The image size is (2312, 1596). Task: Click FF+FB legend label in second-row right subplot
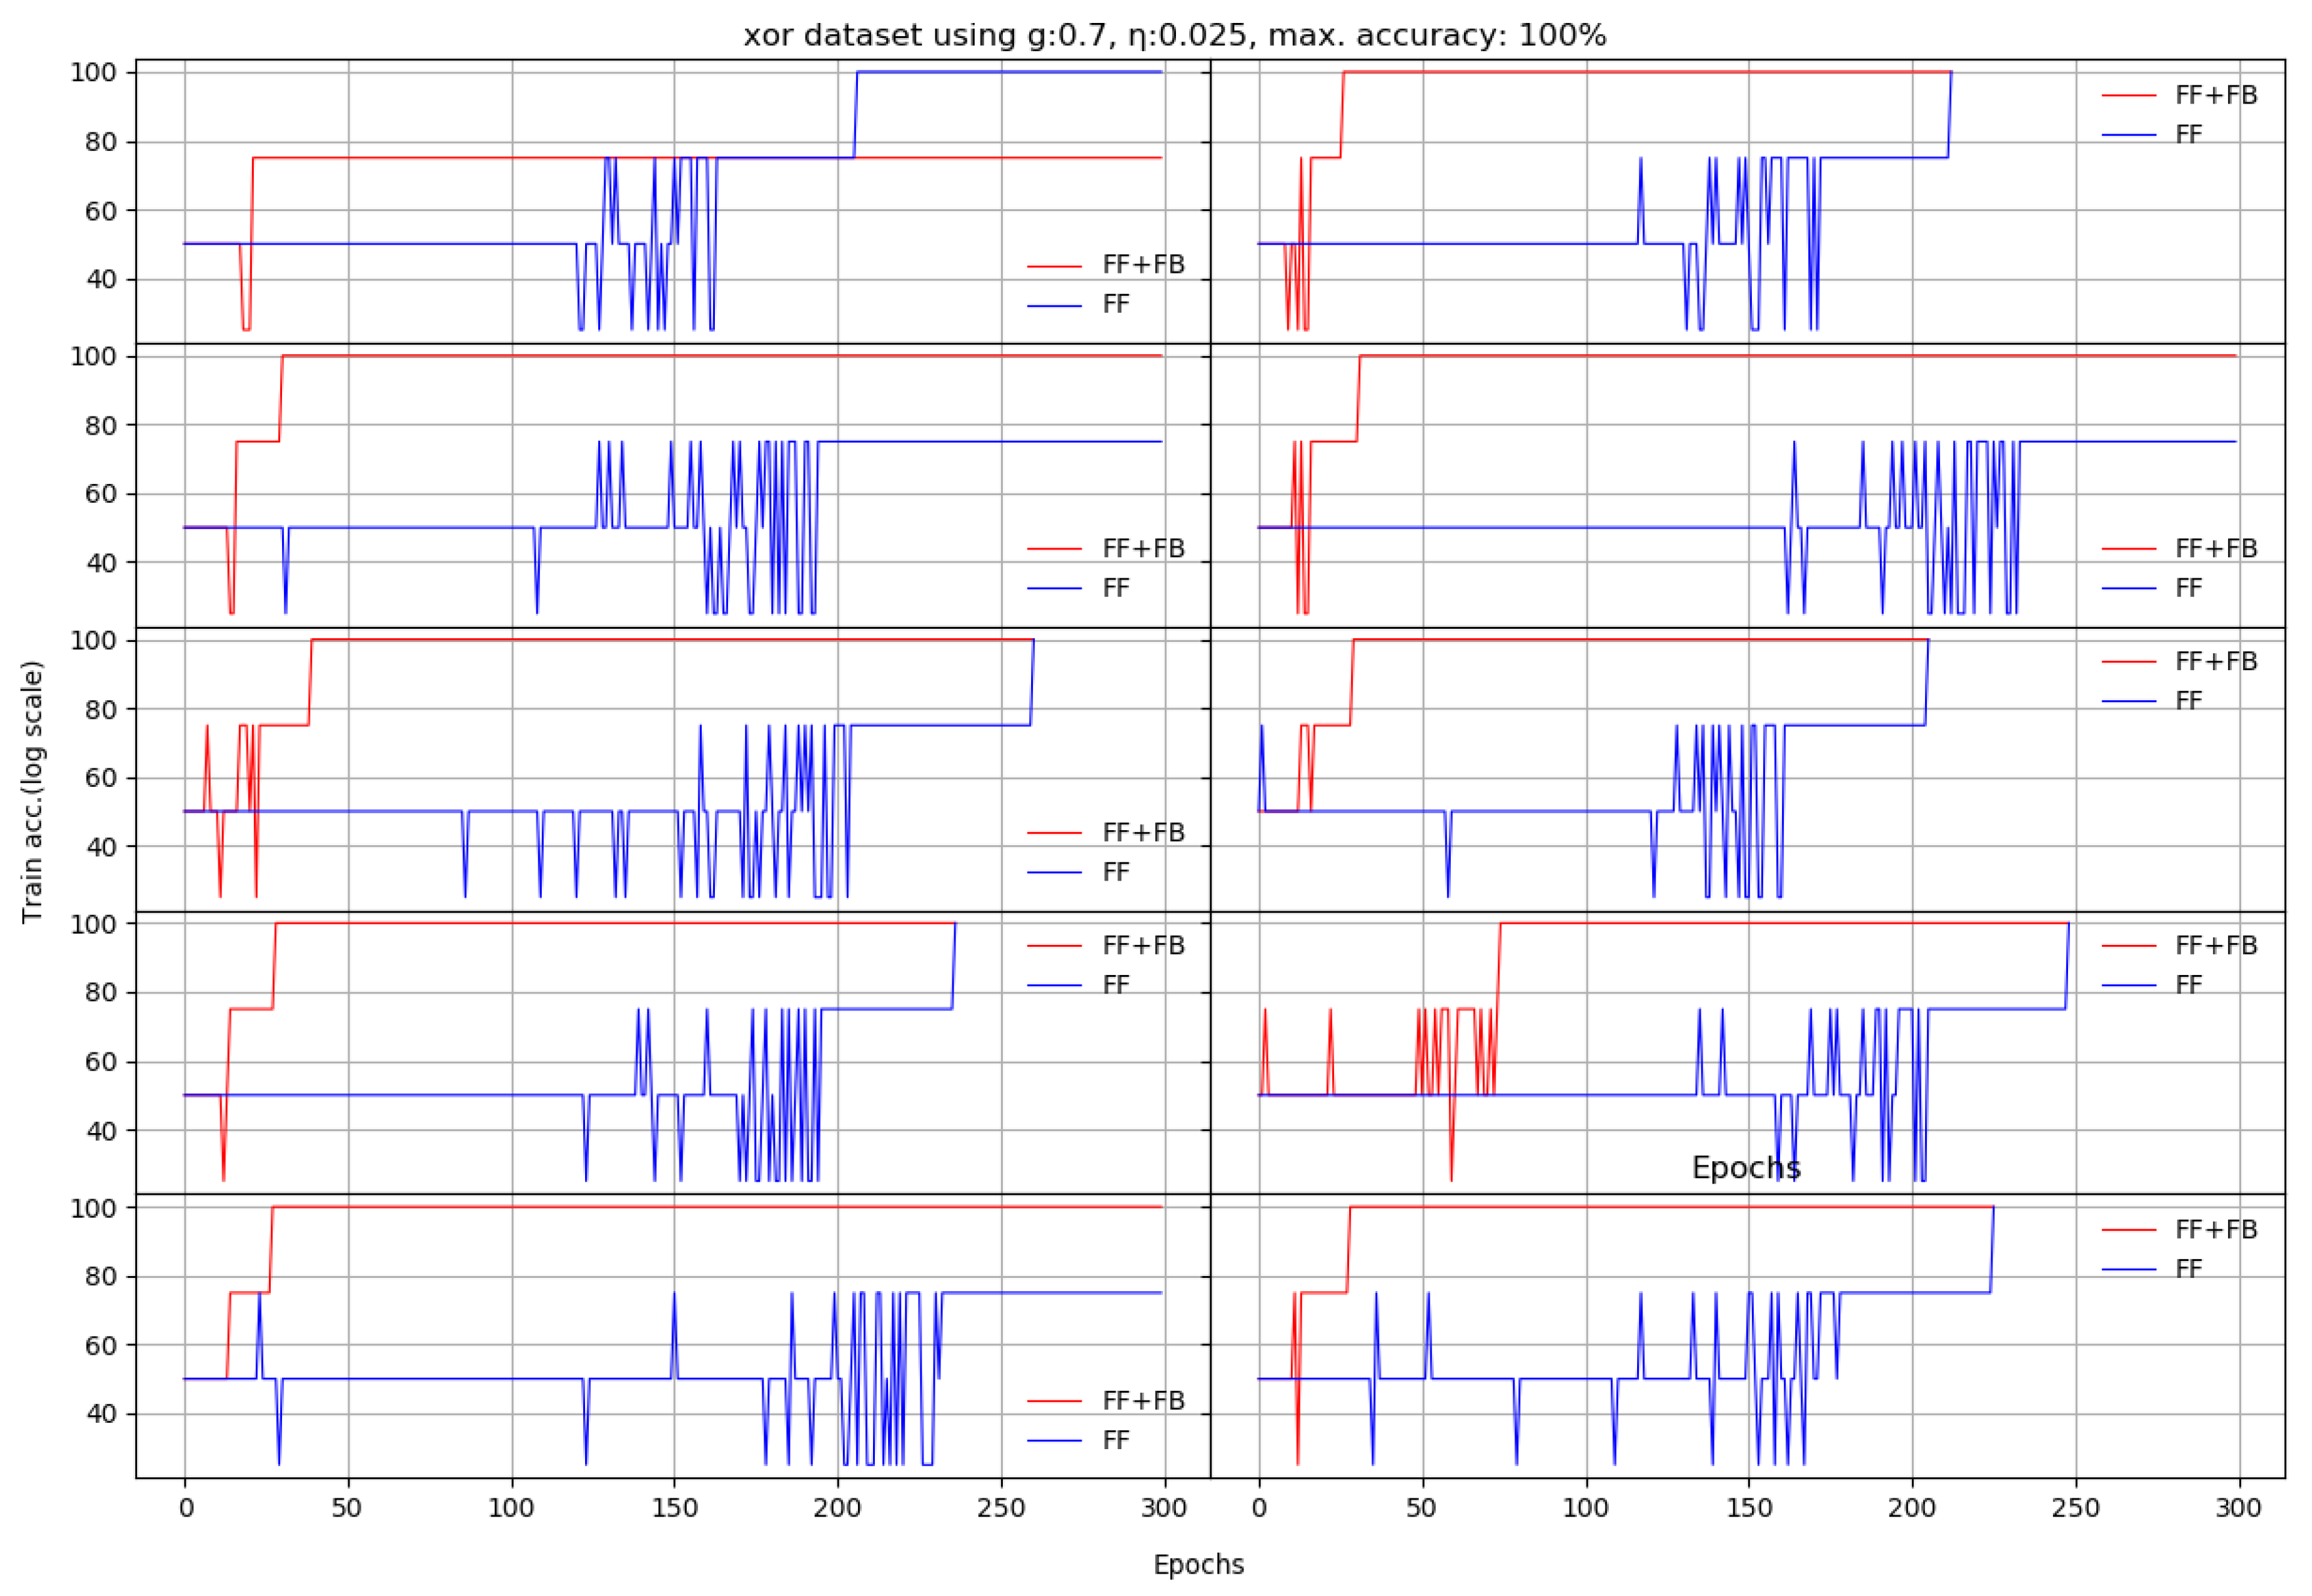coord(2216,548)
